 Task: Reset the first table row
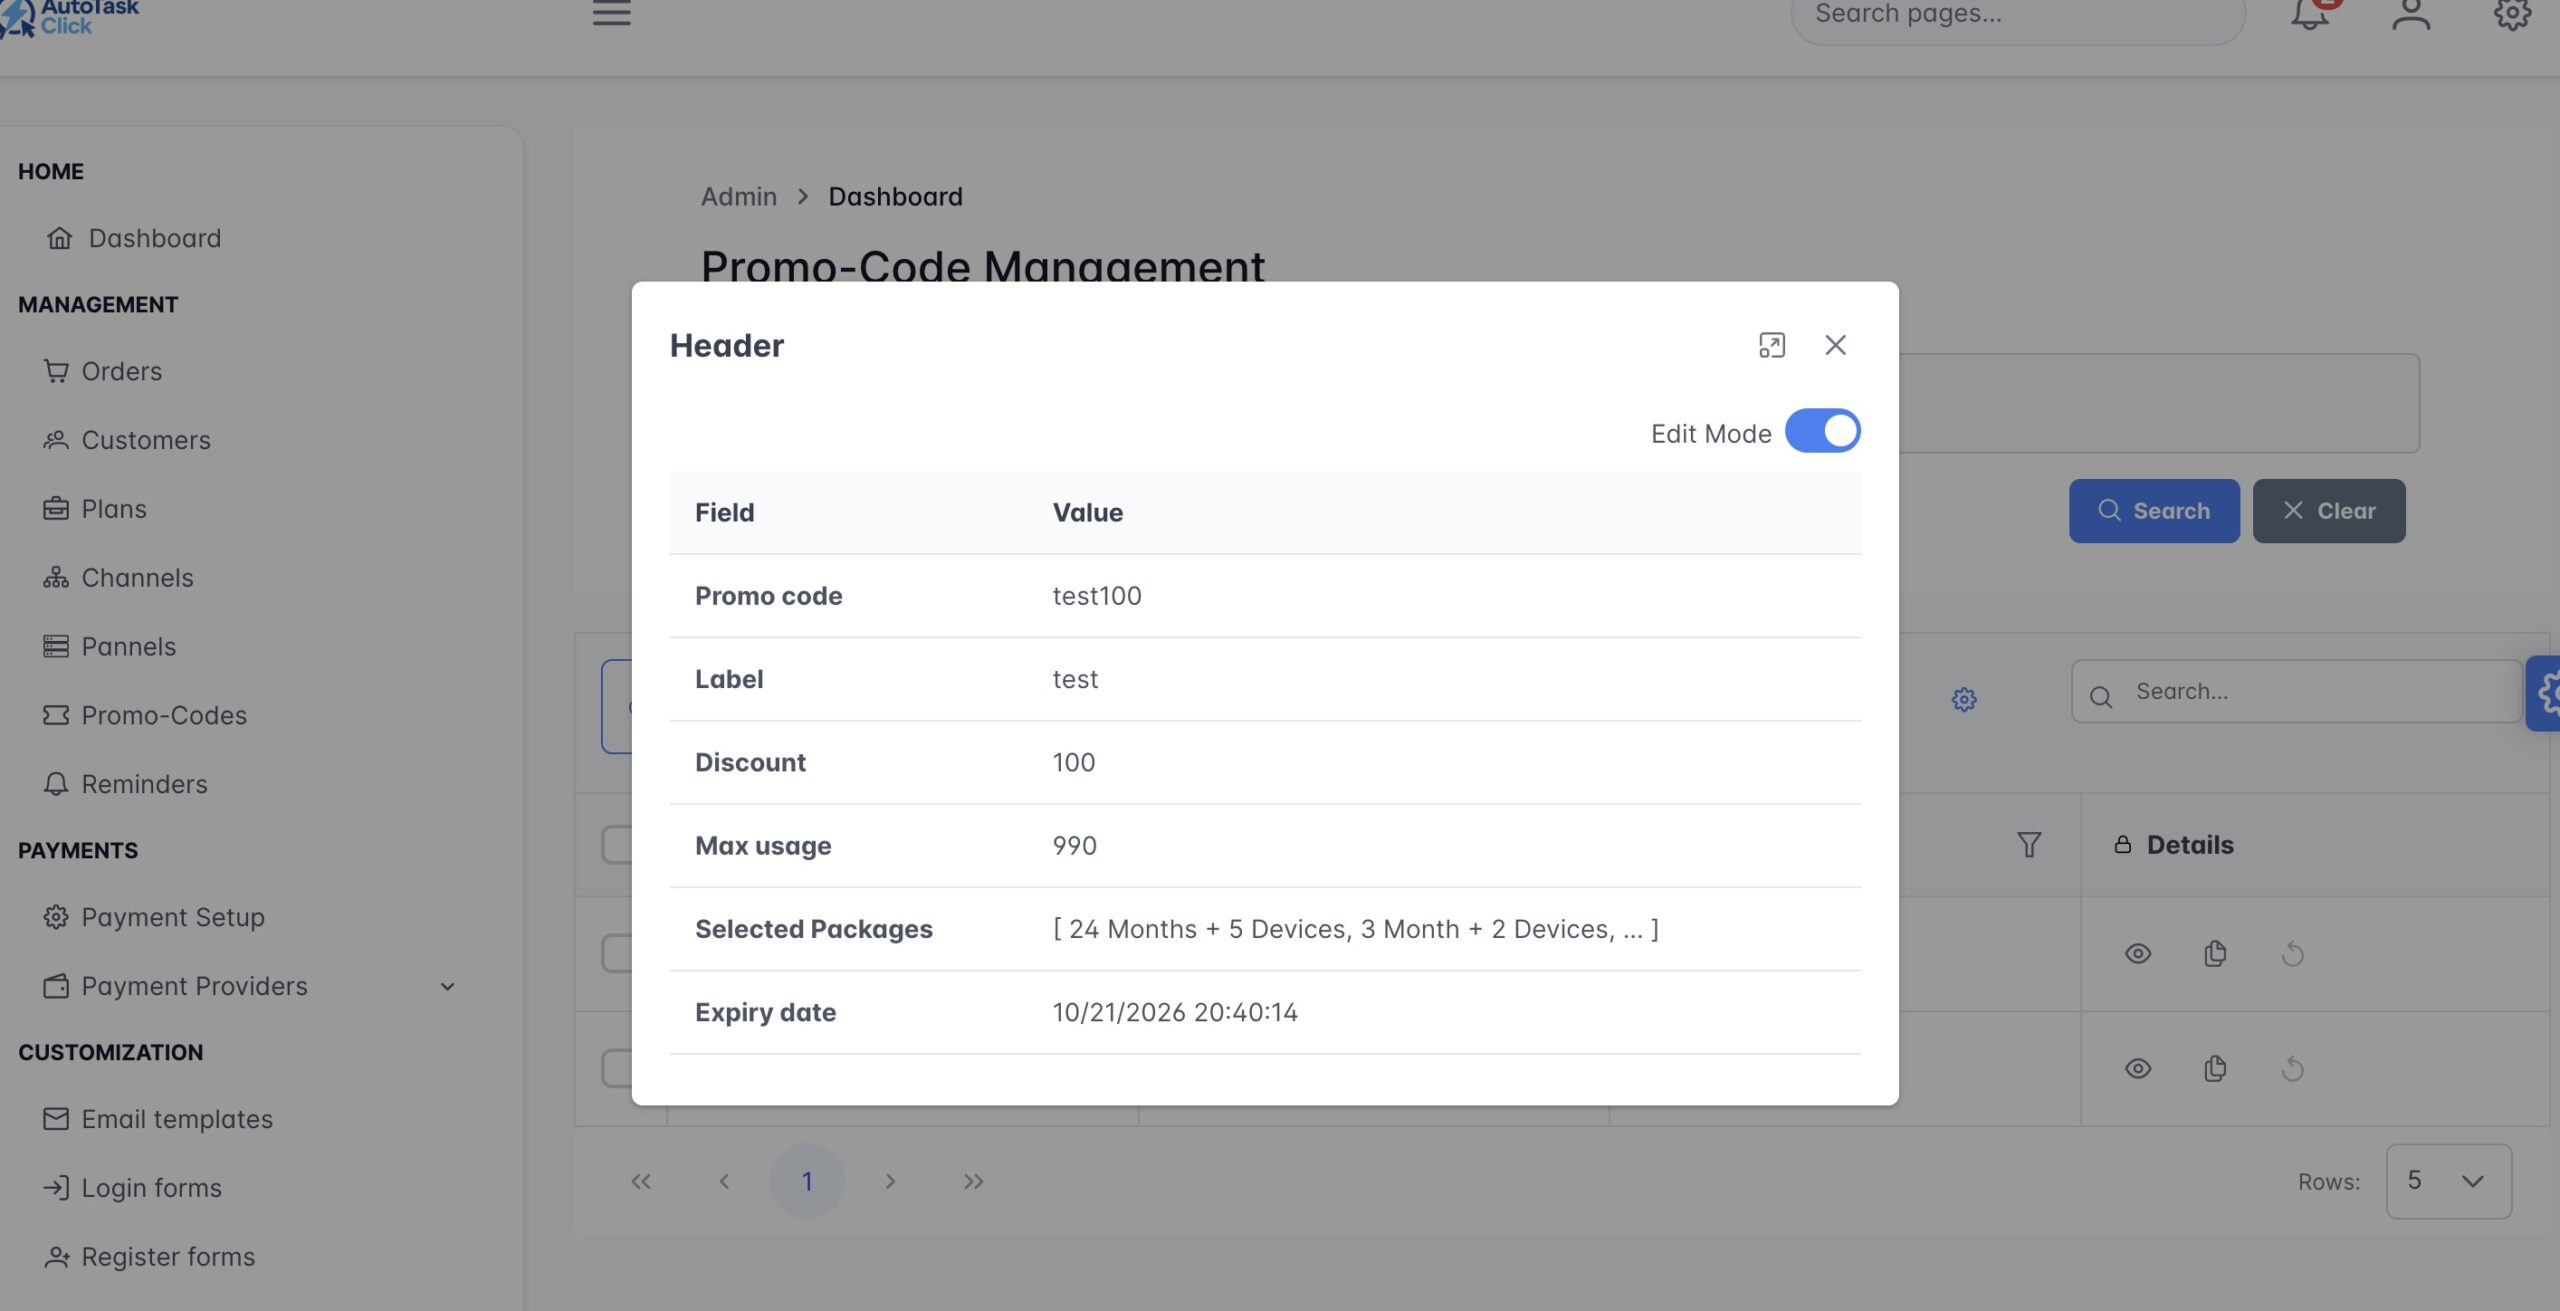point(2292,954)
